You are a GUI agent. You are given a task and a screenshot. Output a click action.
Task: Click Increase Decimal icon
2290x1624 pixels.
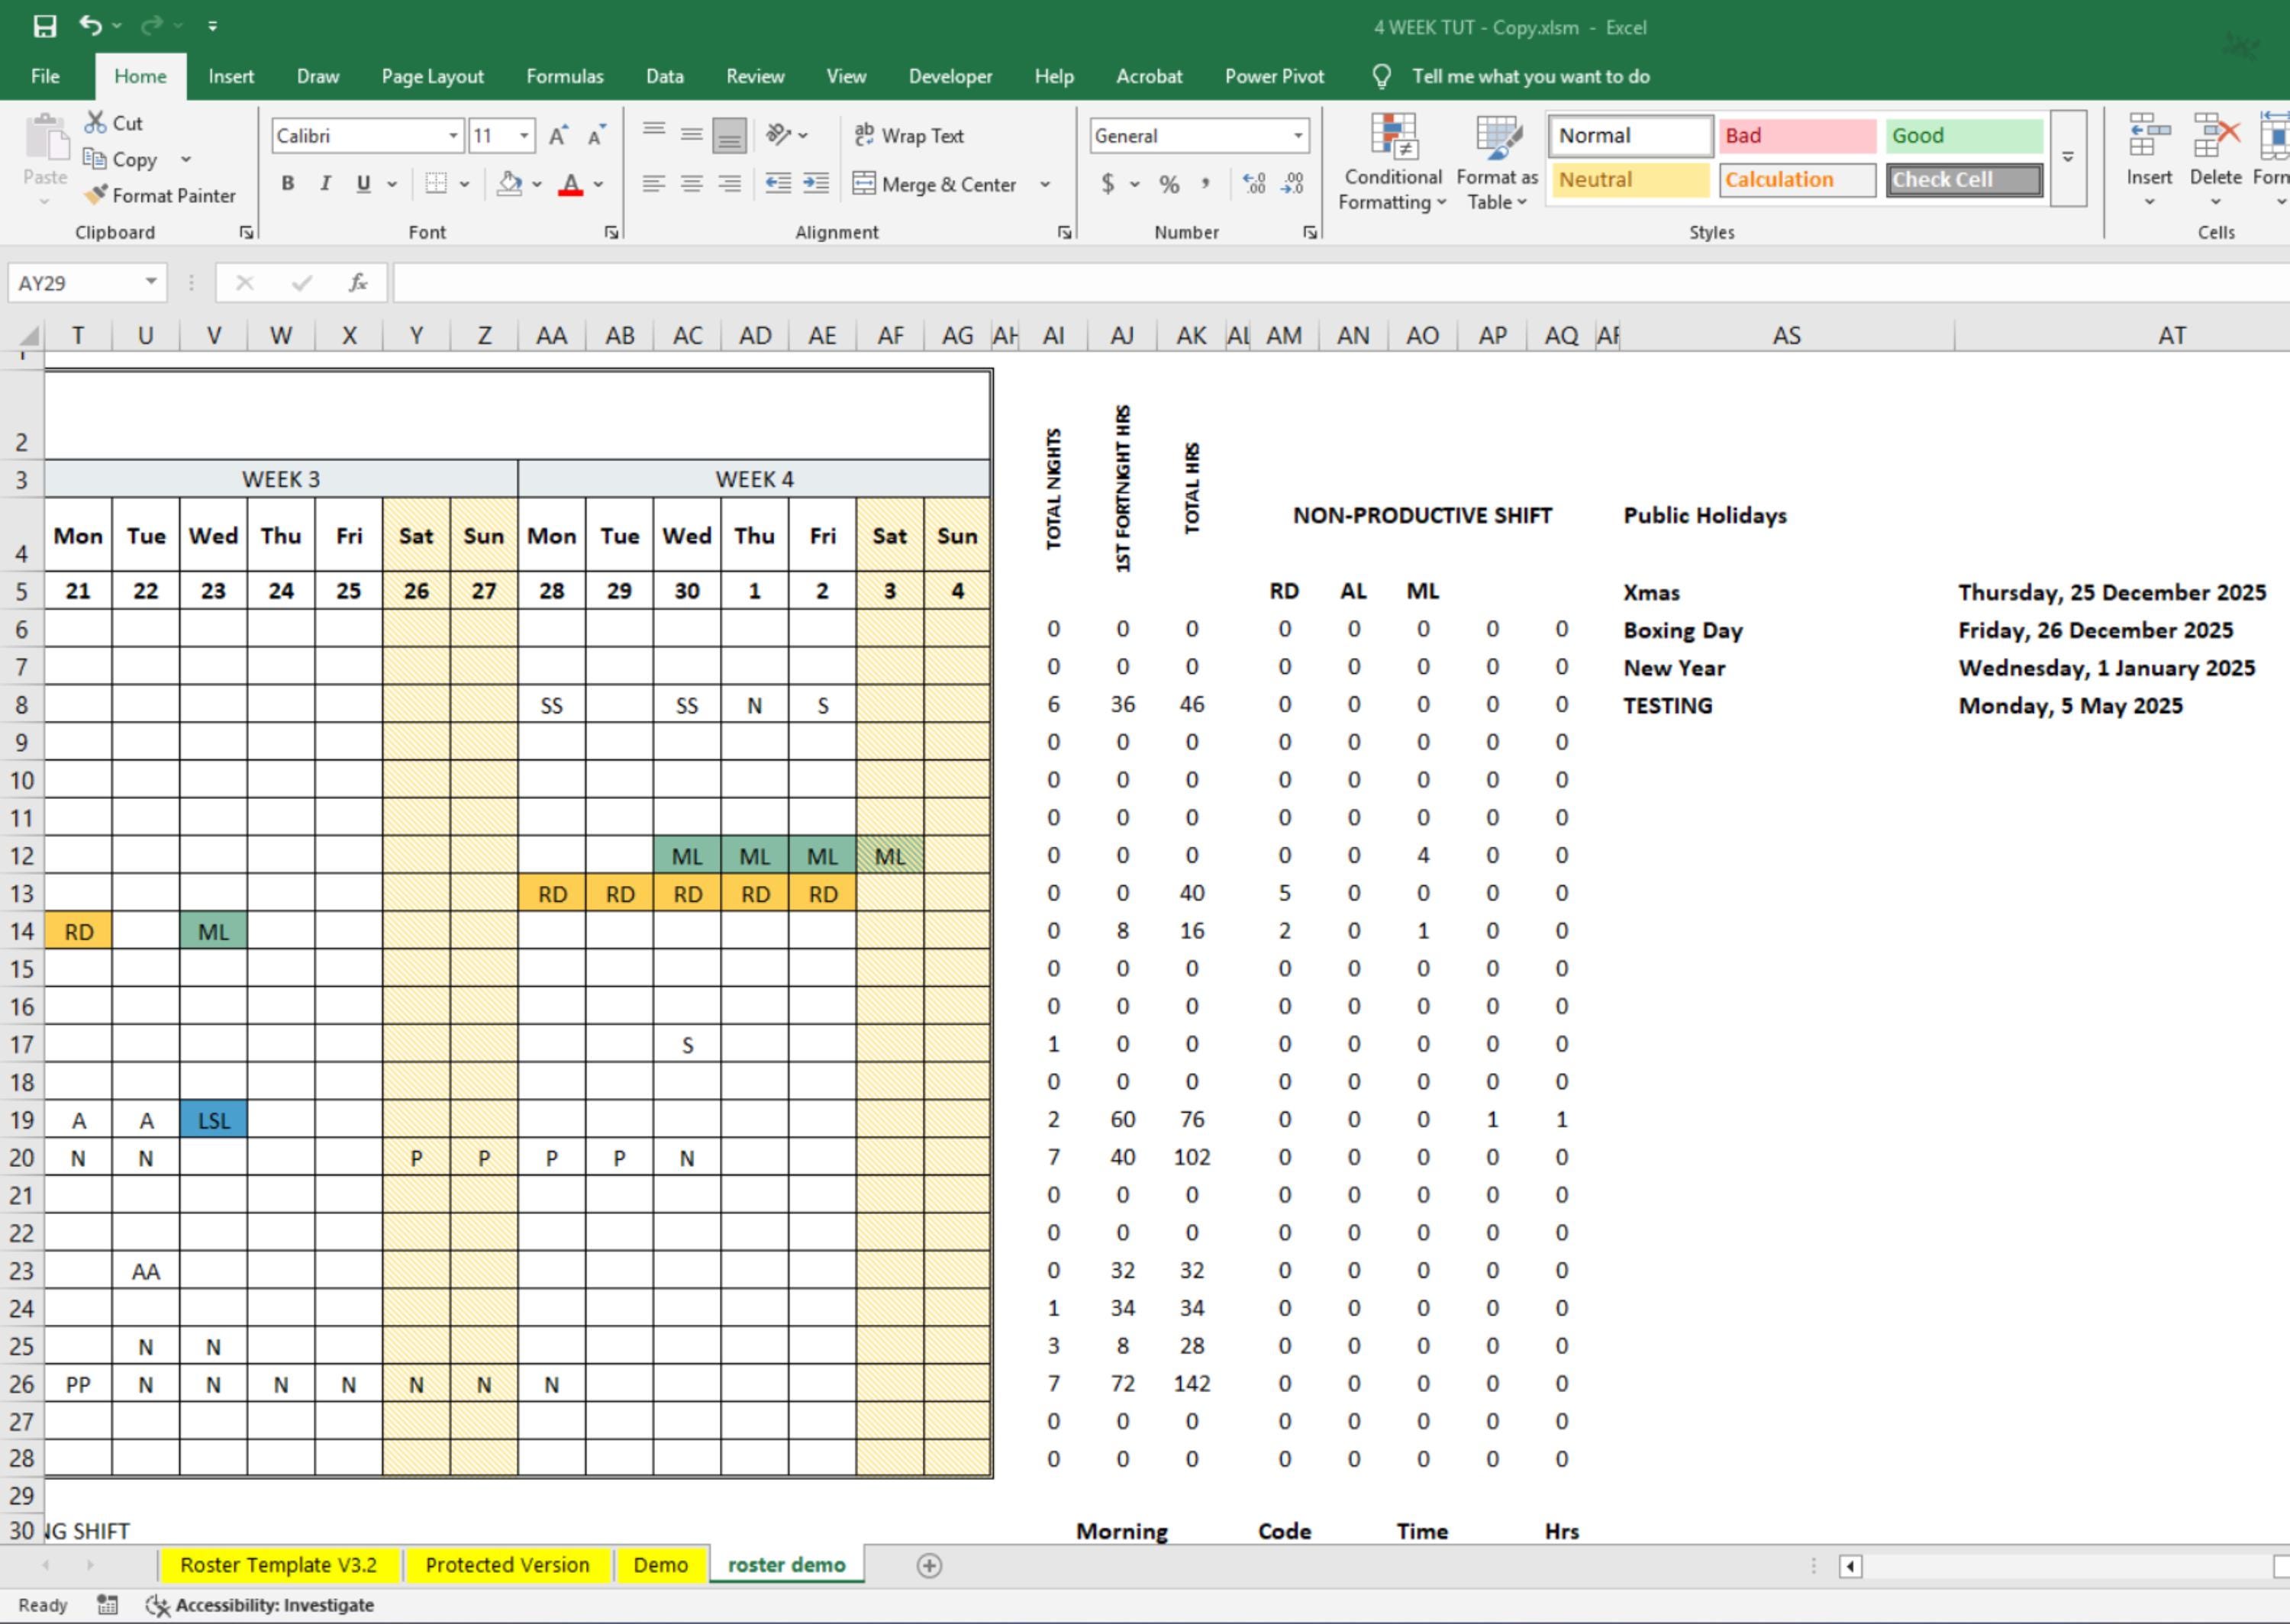coord(1253,184)
